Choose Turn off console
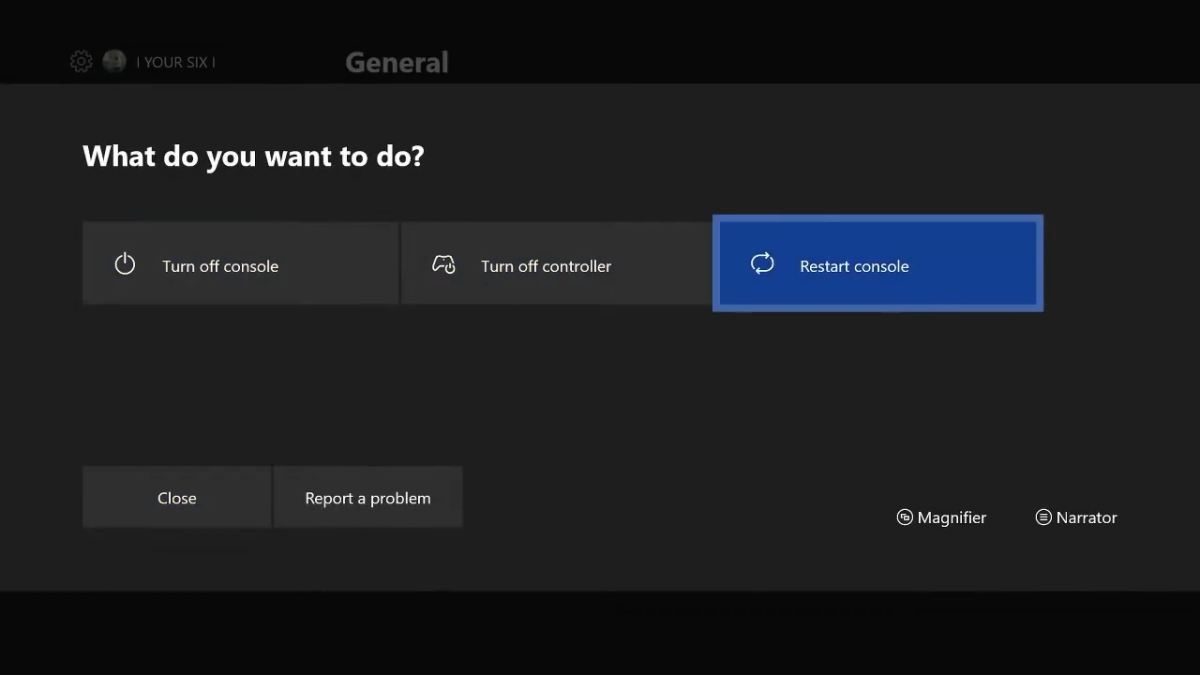The image size is (1200, 675). pyautogui.click(x=240, y=263)
